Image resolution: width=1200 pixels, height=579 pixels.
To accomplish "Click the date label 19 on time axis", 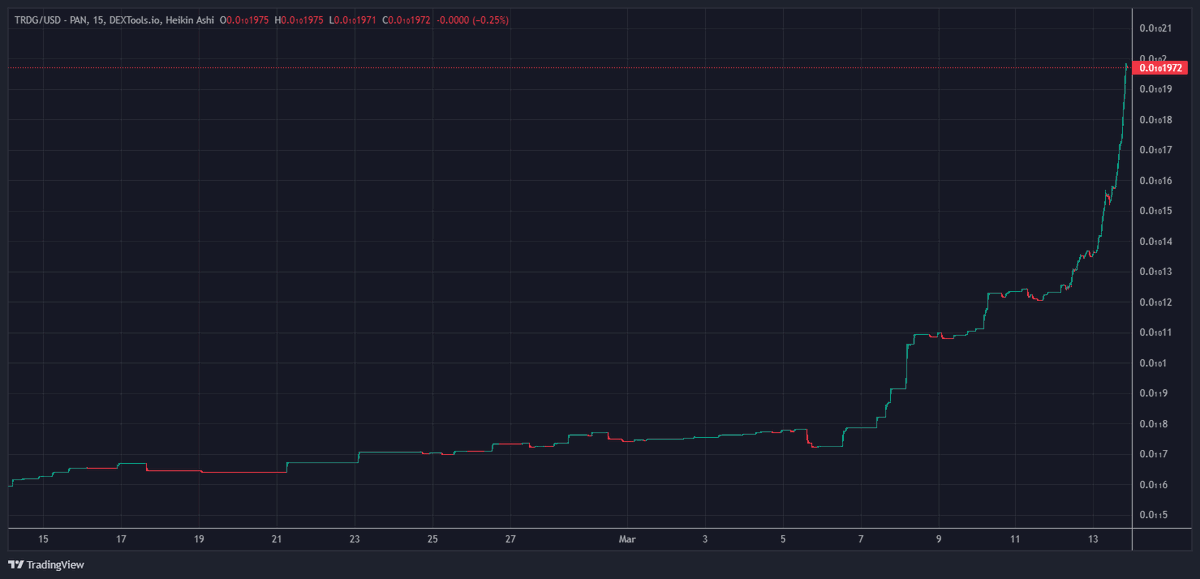I will point(199,538).
